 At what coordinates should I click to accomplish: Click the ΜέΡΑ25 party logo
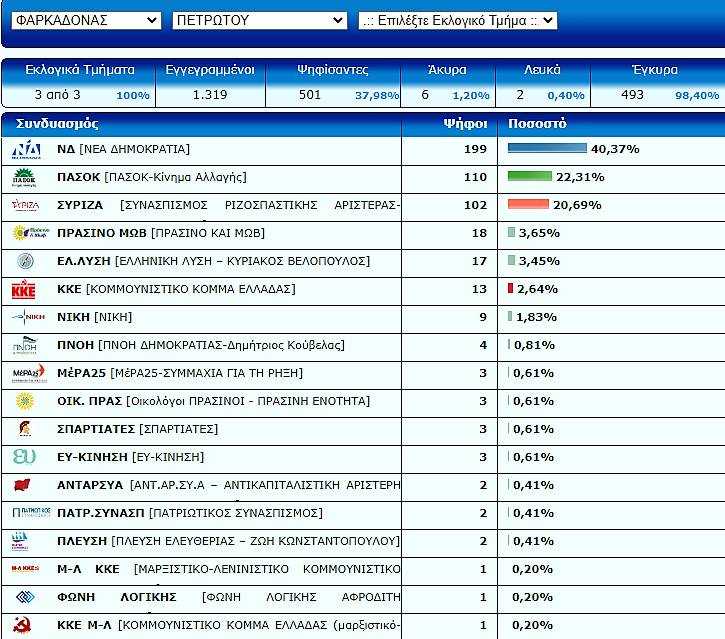point(27,373)
